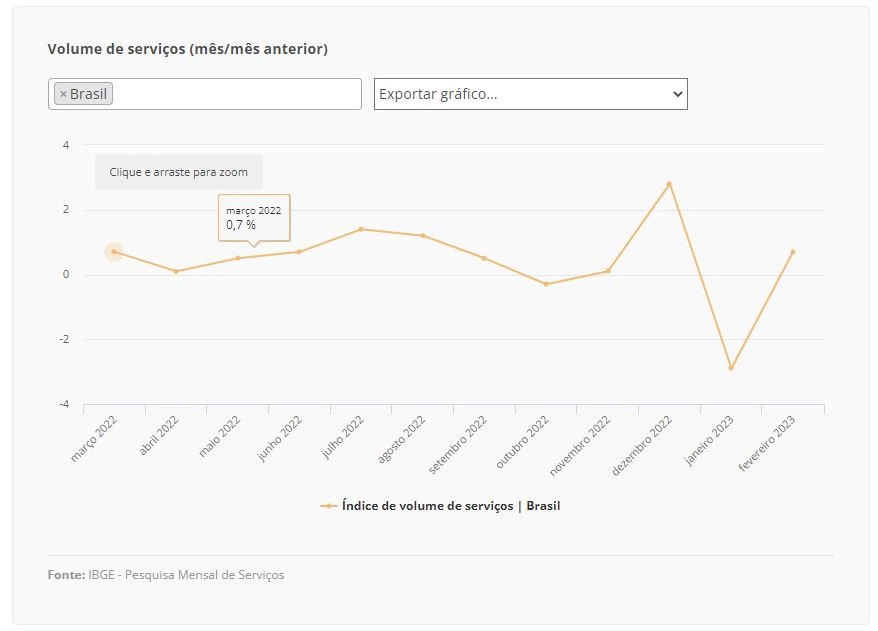Select the dezembro 2022 peak data point
Image resolution: width=878 pixels, height=631 pixels.
(x=669, y=184)
